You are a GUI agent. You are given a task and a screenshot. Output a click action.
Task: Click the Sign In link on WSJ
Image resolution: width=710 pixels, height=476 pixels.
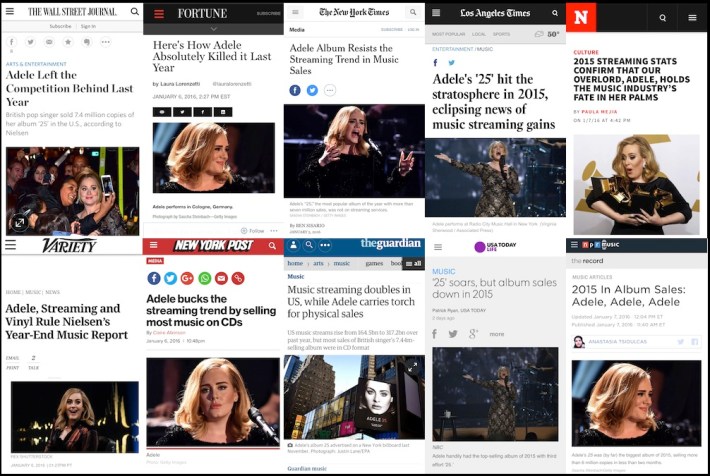tap(88, 26)
